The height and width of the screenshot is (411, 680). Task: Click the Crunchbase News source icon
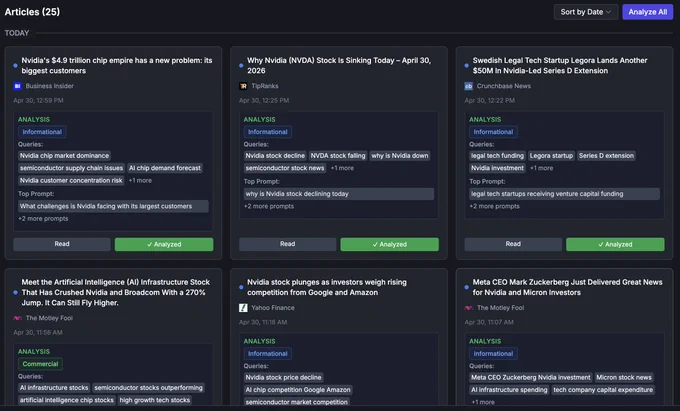coord(468,86)
